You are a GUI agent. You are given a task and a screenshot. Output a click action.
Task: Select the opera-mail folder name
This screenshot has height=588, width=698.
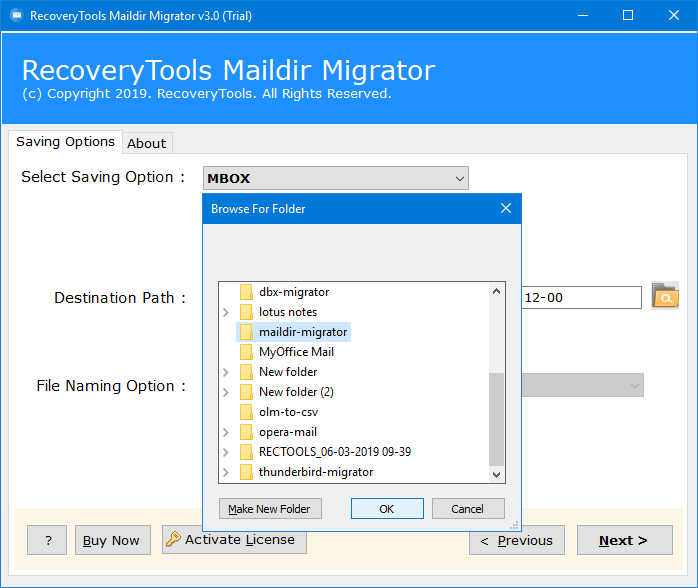(x=288, y=432)
